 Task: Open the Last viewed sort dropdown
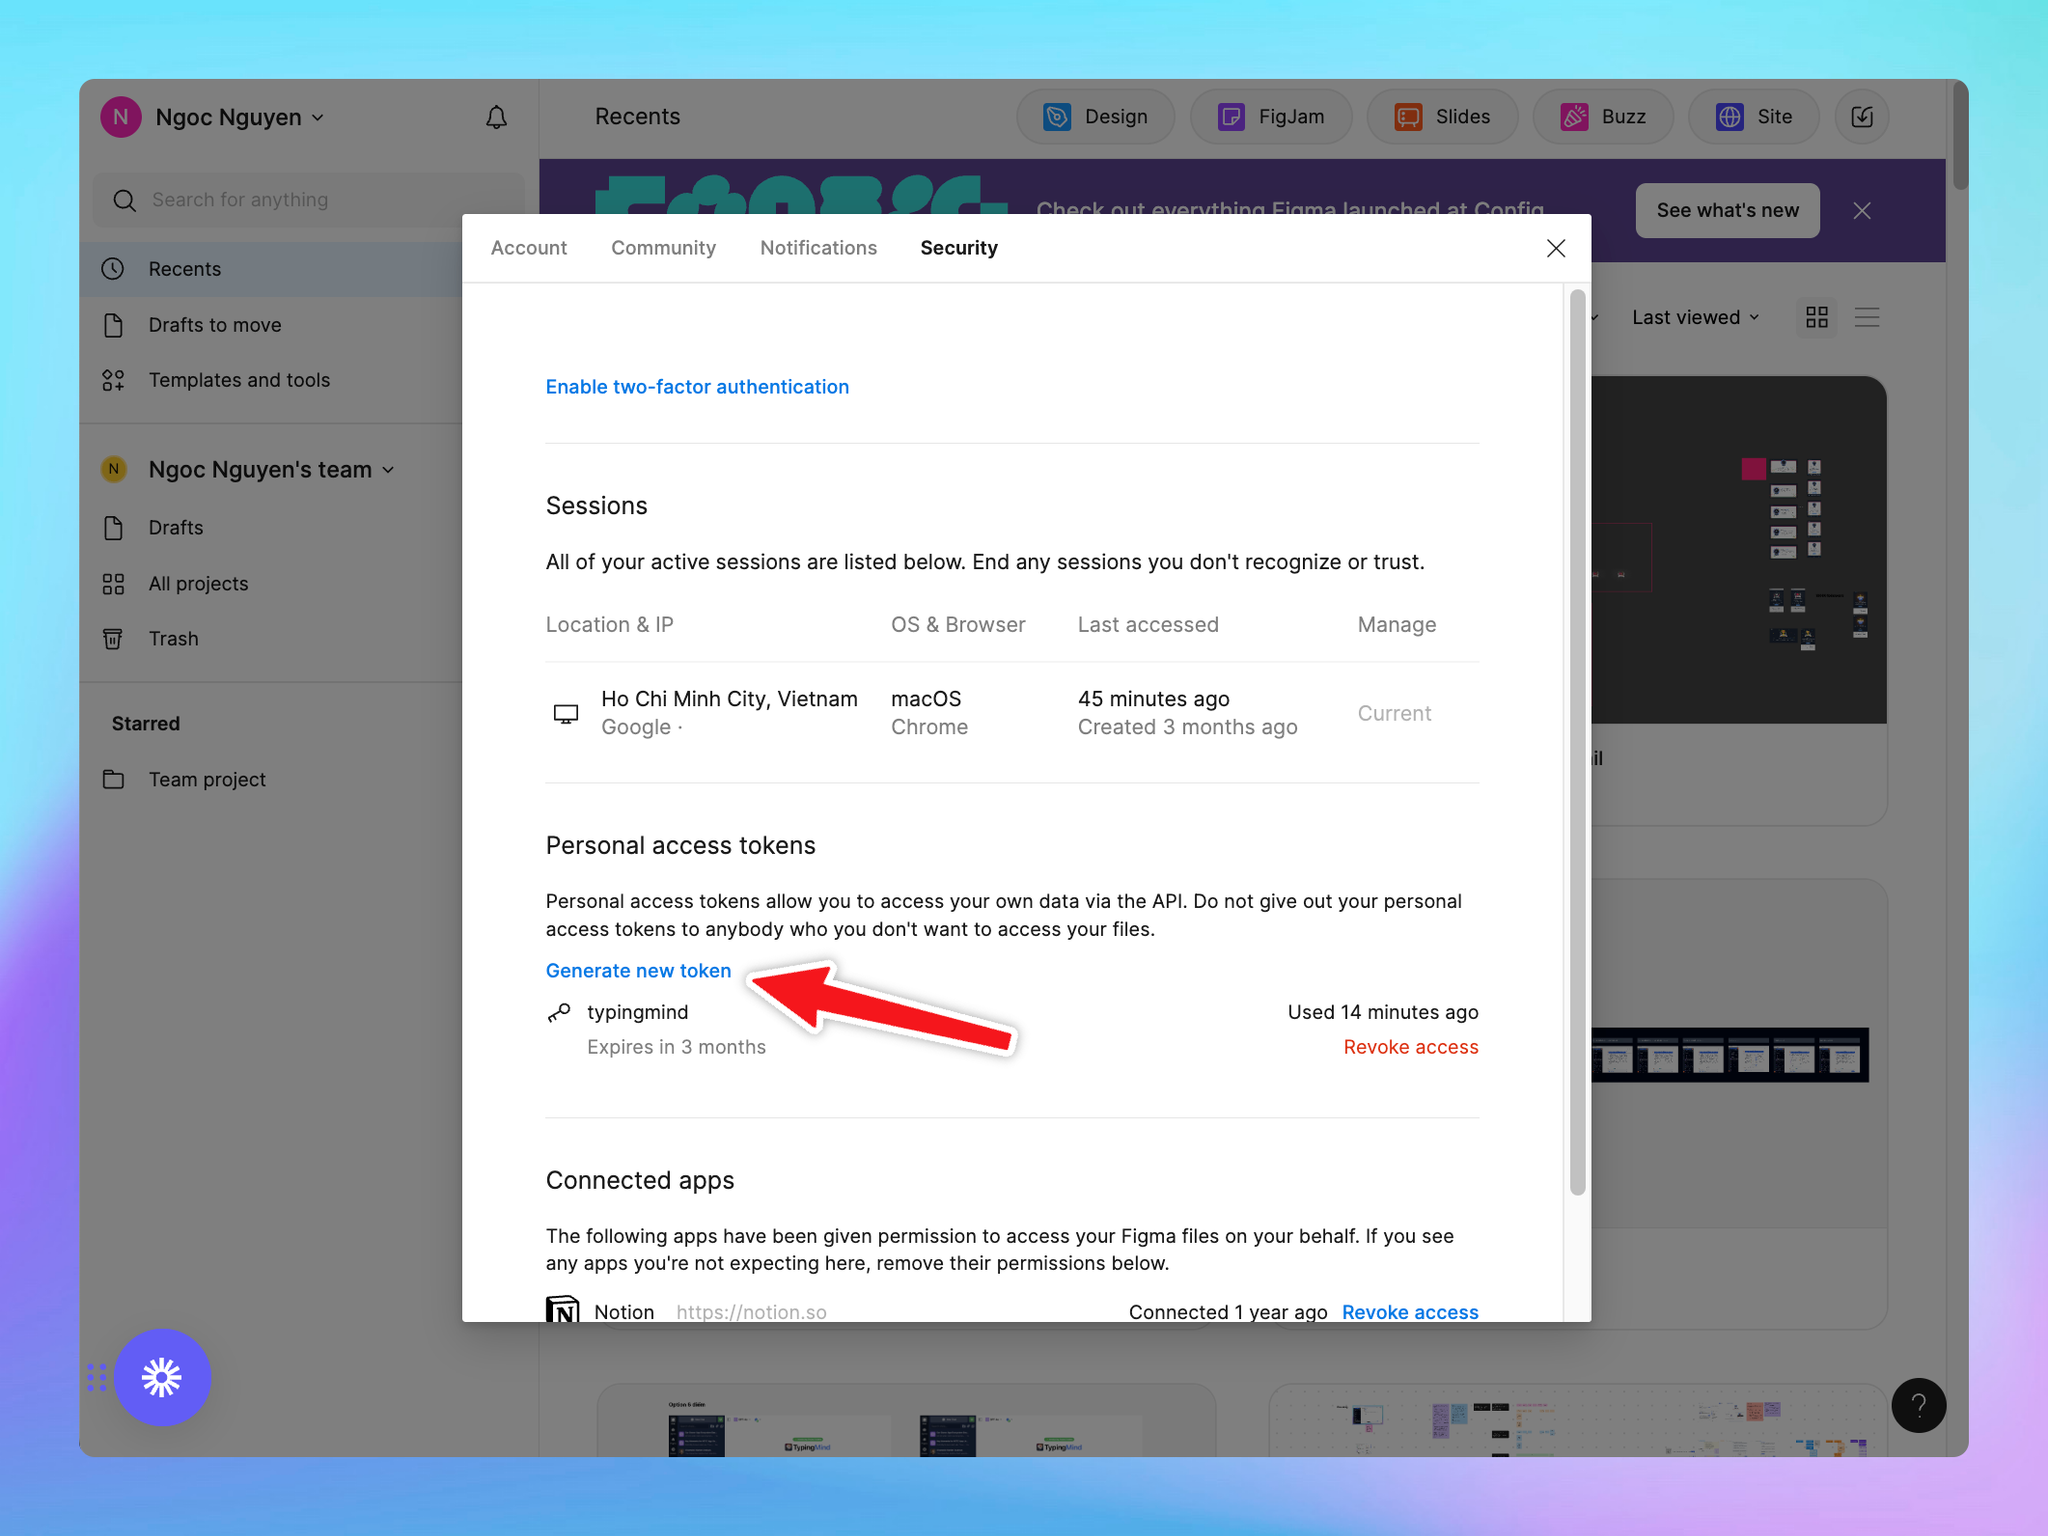coord(1695,317)
